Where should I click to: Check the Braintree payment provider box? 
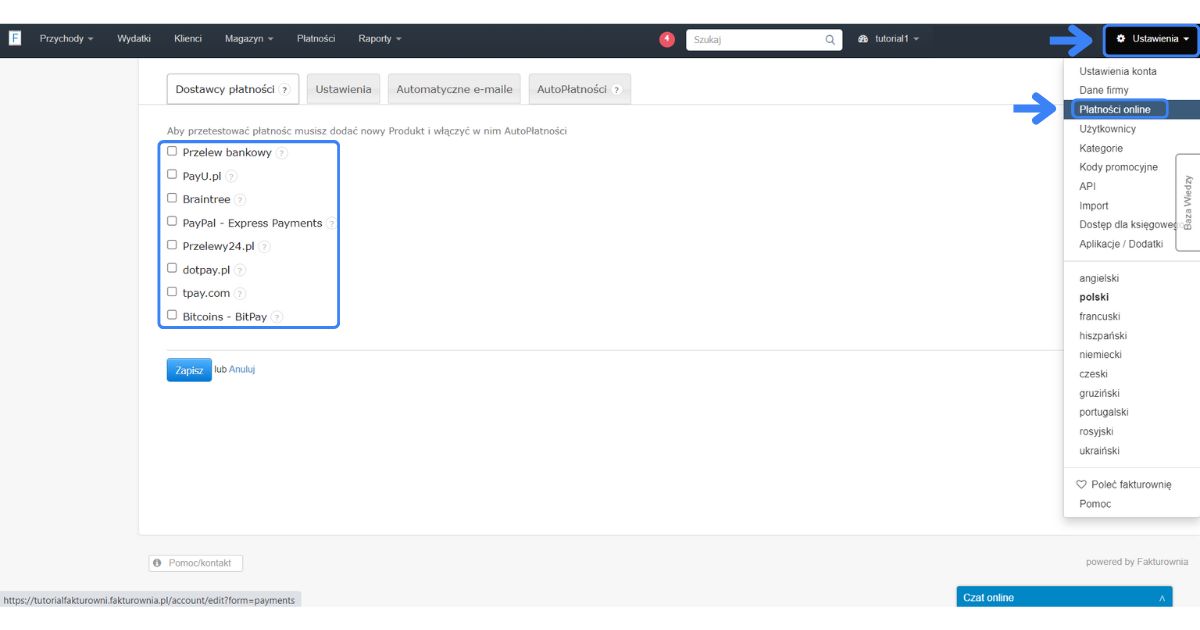172,198
